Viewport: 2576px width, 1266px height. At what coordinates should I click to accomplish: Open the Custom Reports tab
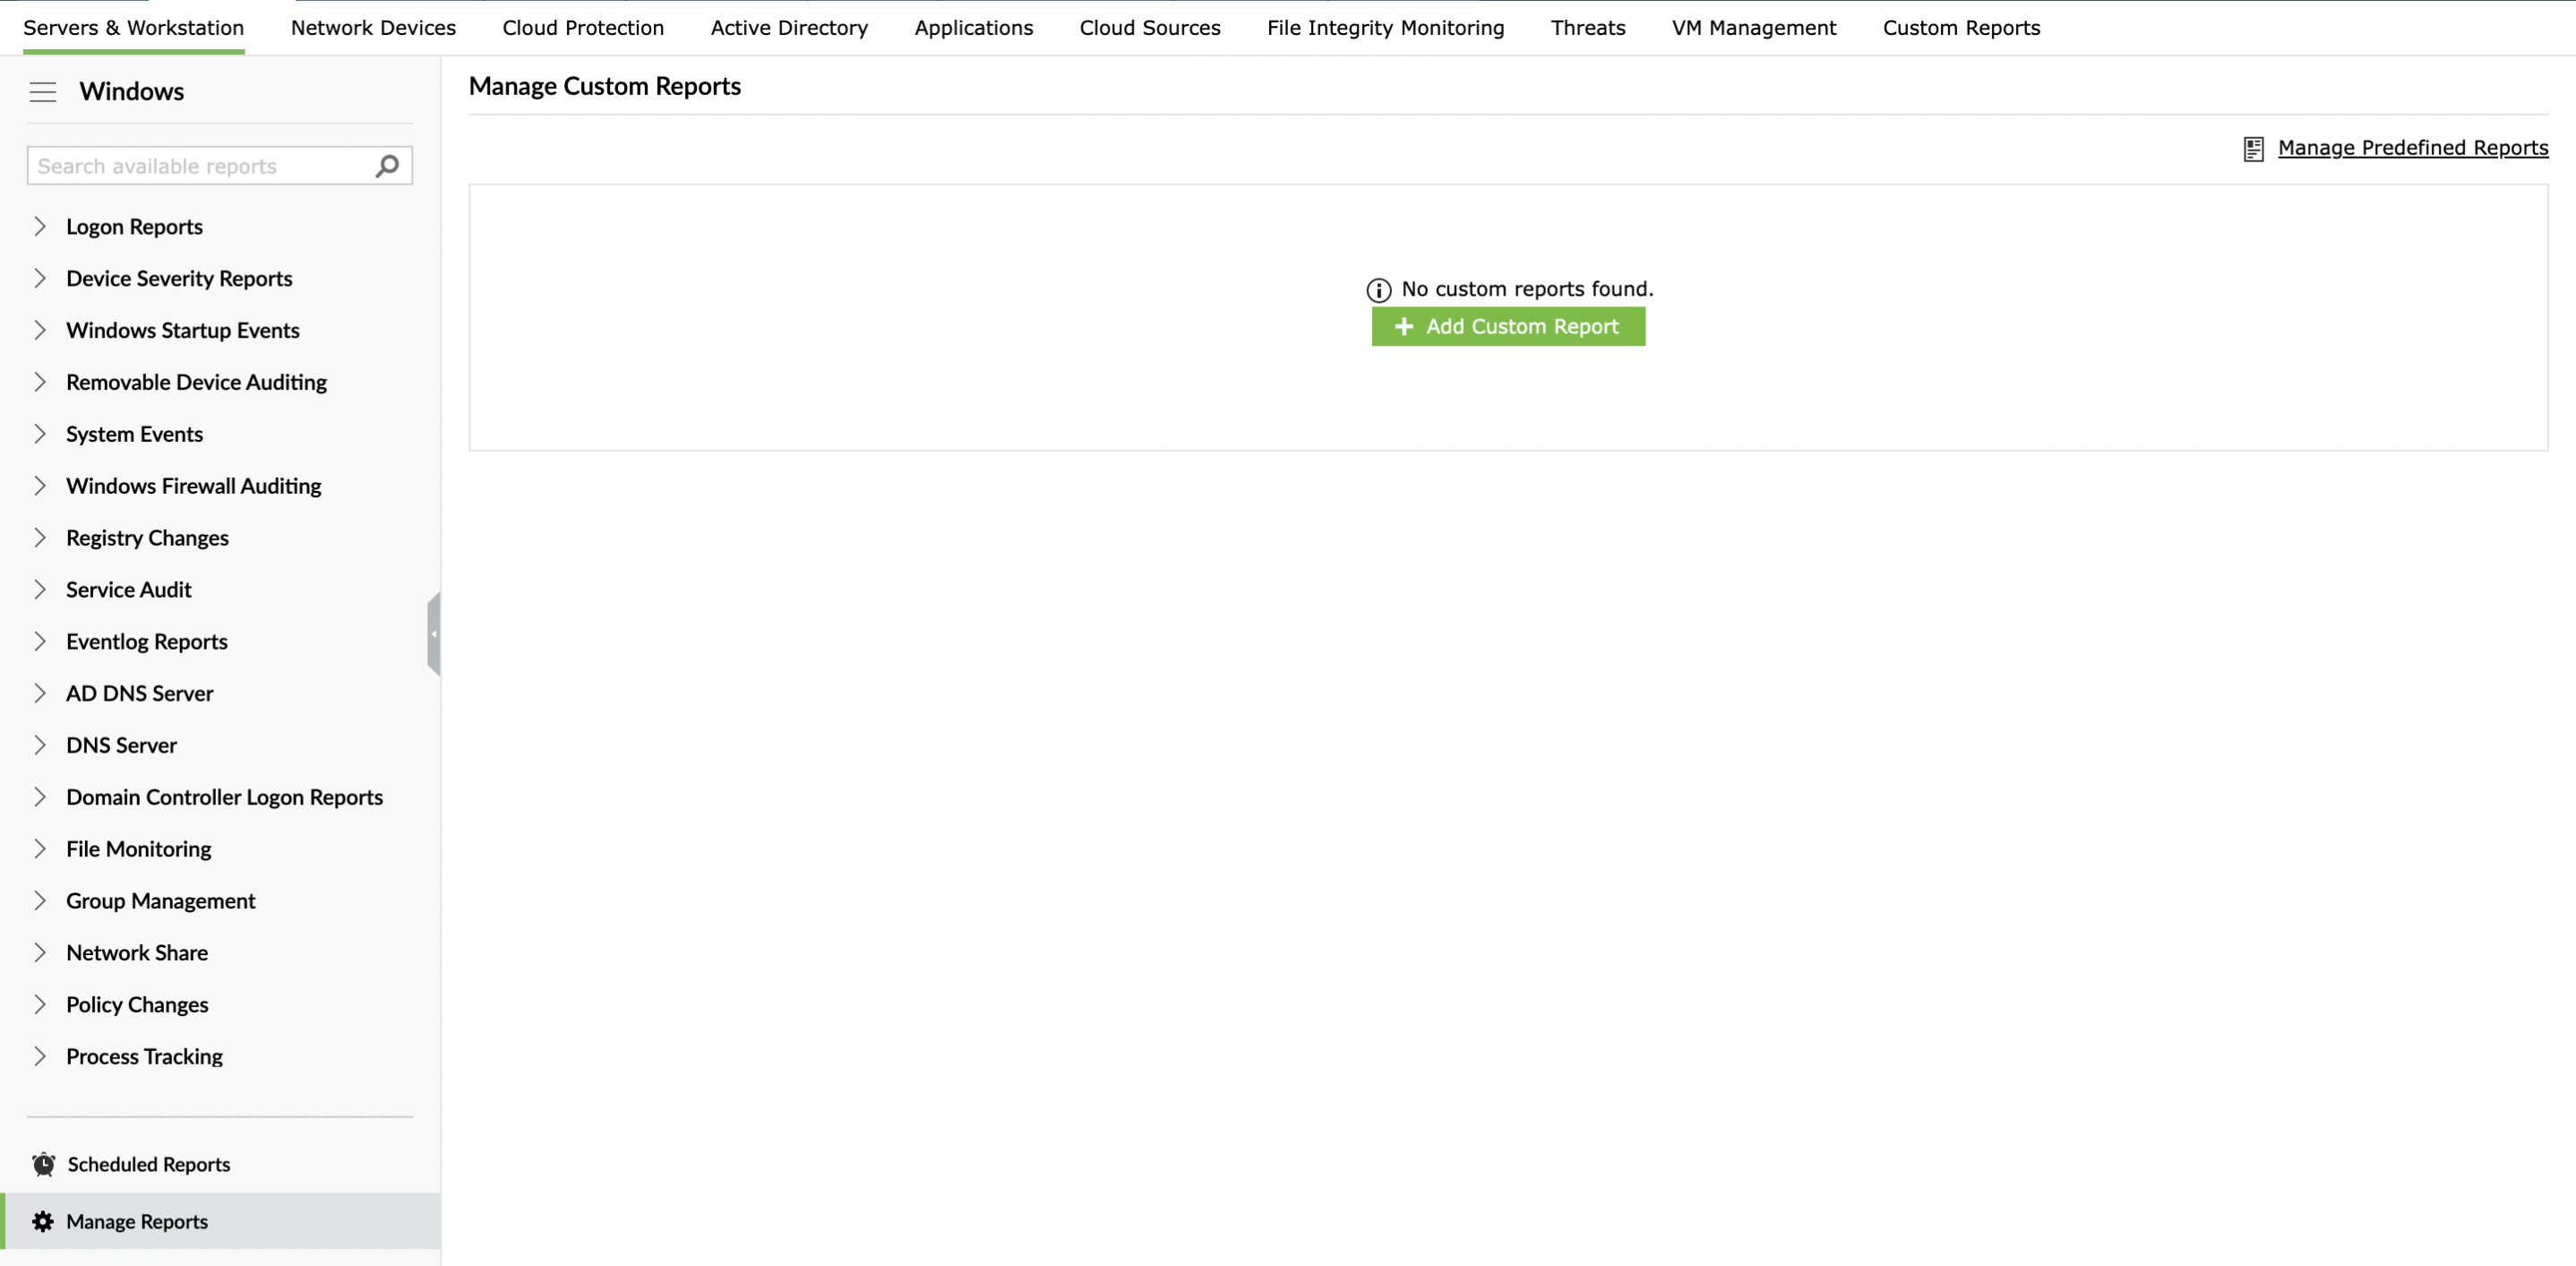pyautogui.click(x=1960, y=28)
